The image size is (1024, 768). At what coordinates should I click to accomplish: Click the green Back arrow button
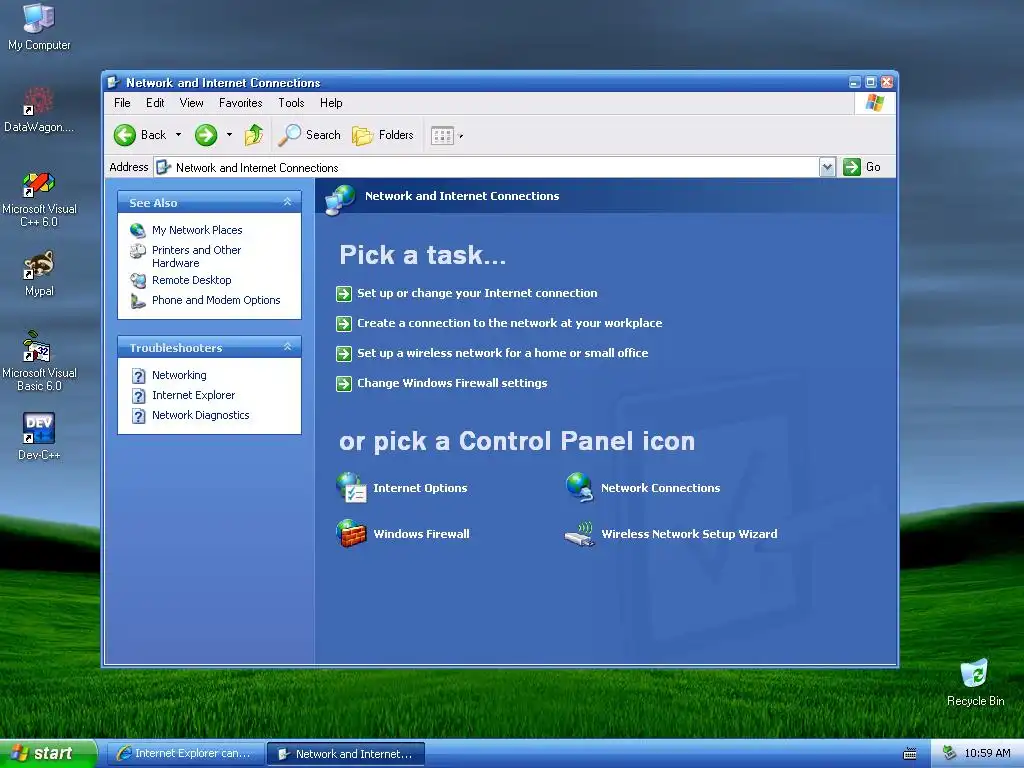coord(125,135)
